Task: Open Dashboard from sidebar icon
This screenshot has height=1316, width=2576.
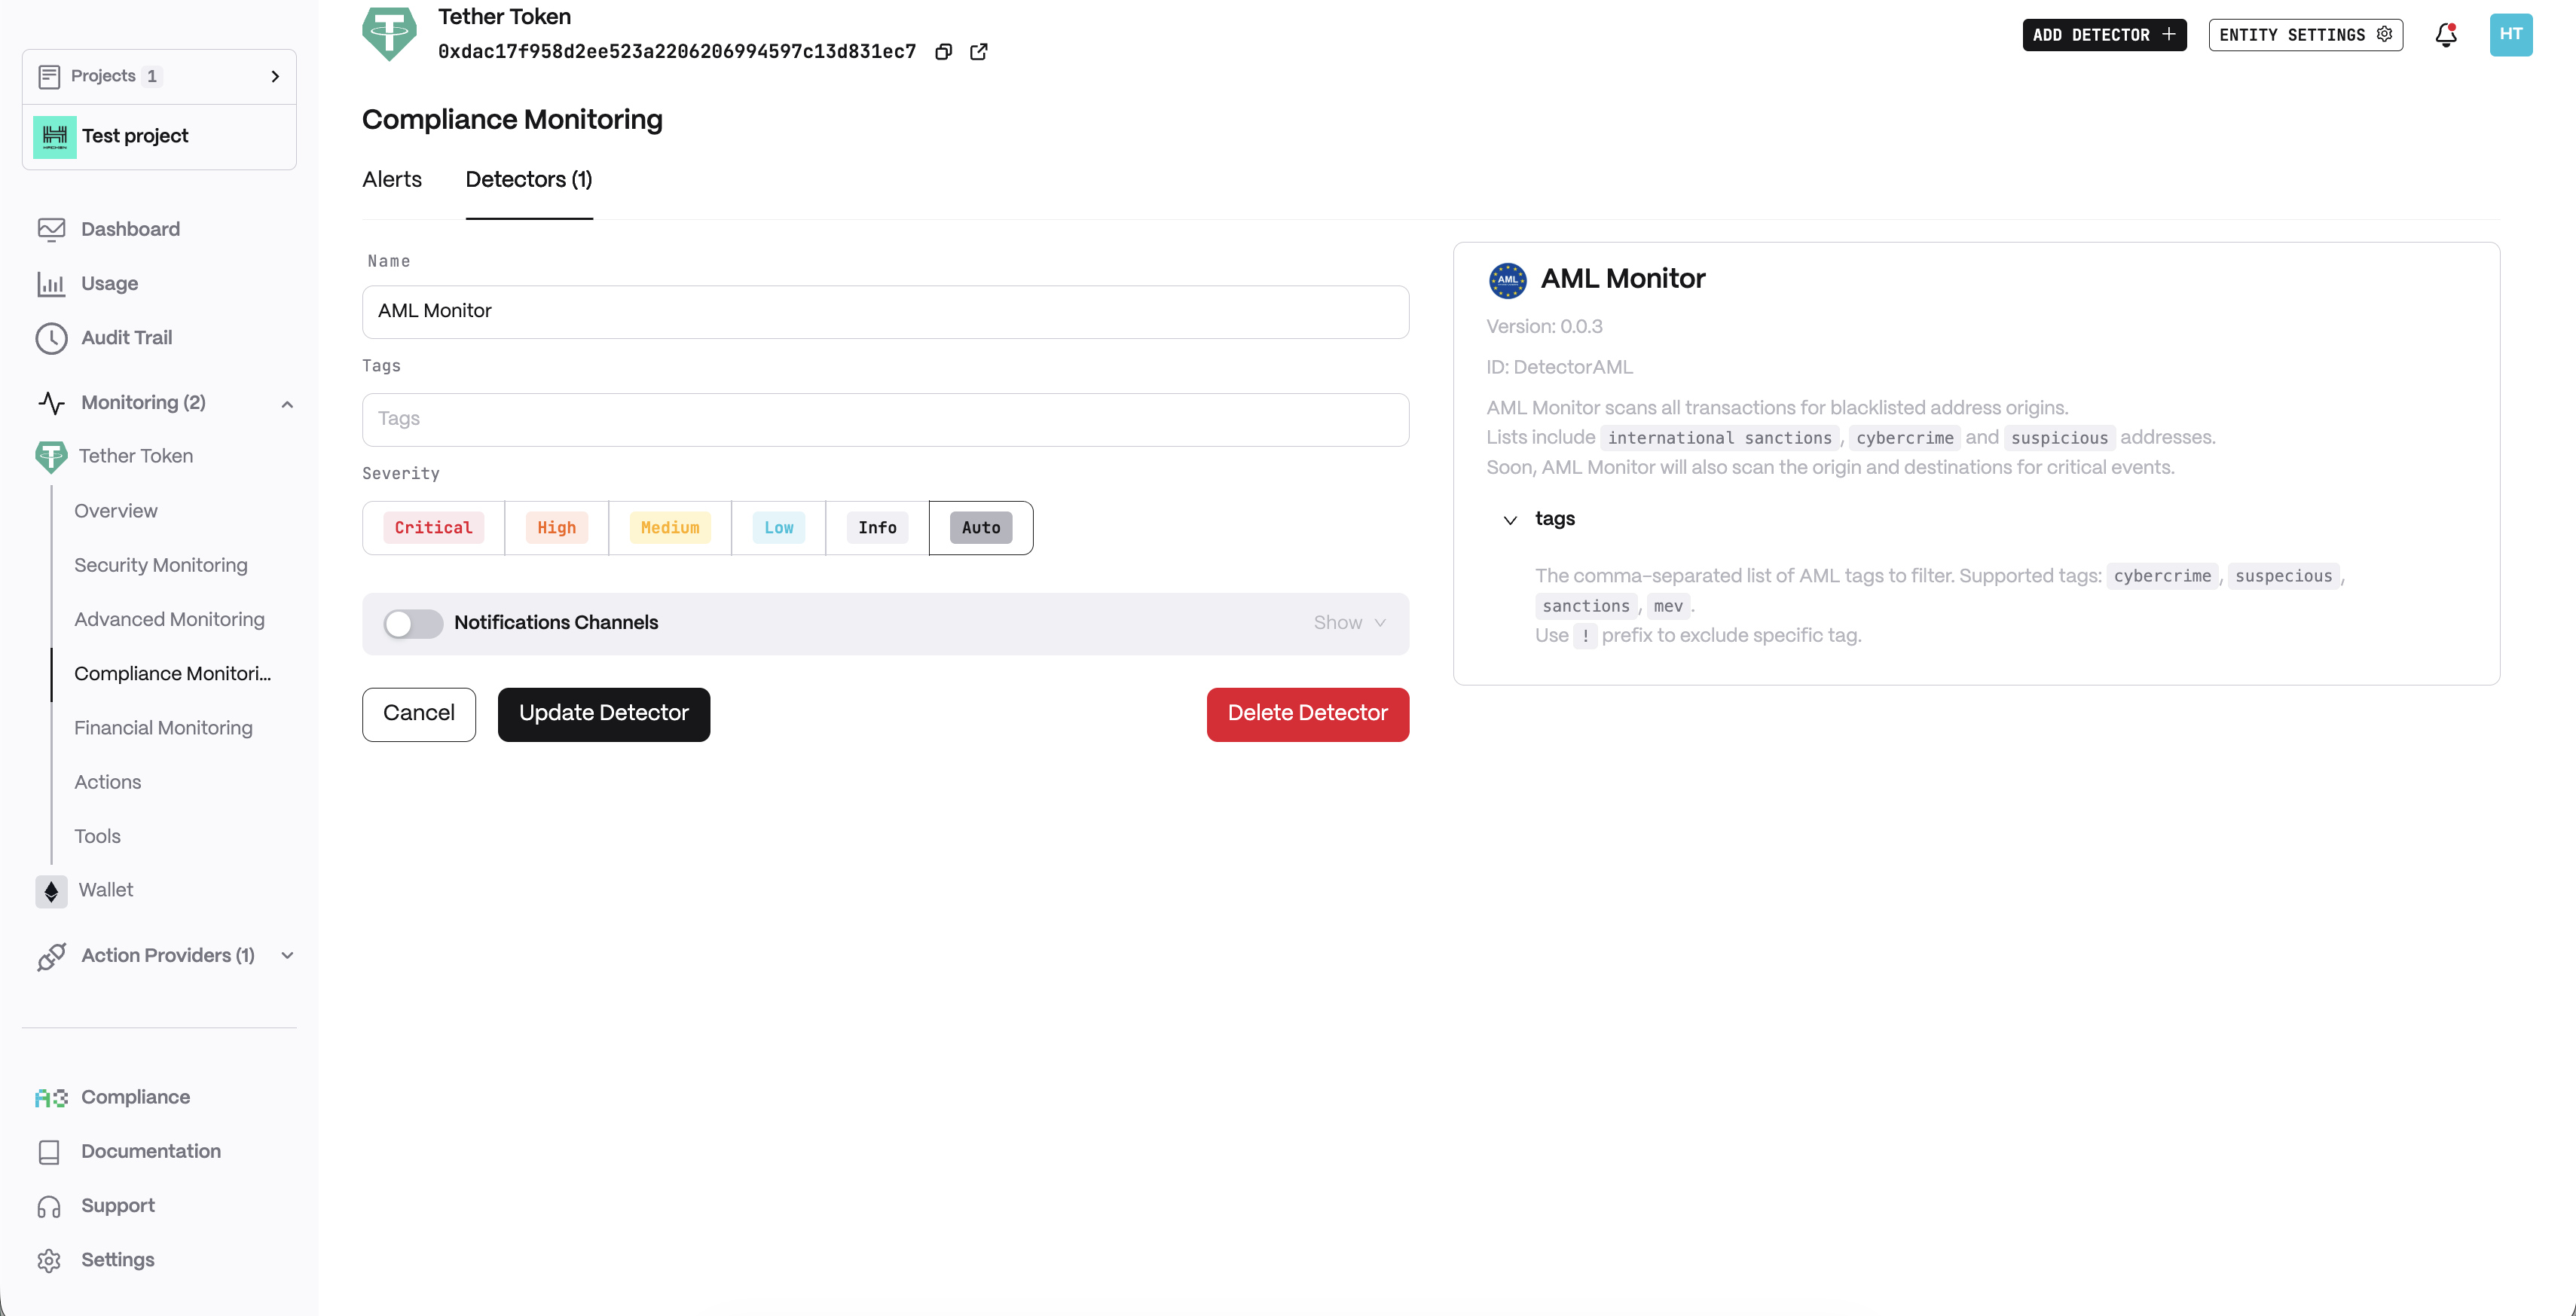Action: 51,229
